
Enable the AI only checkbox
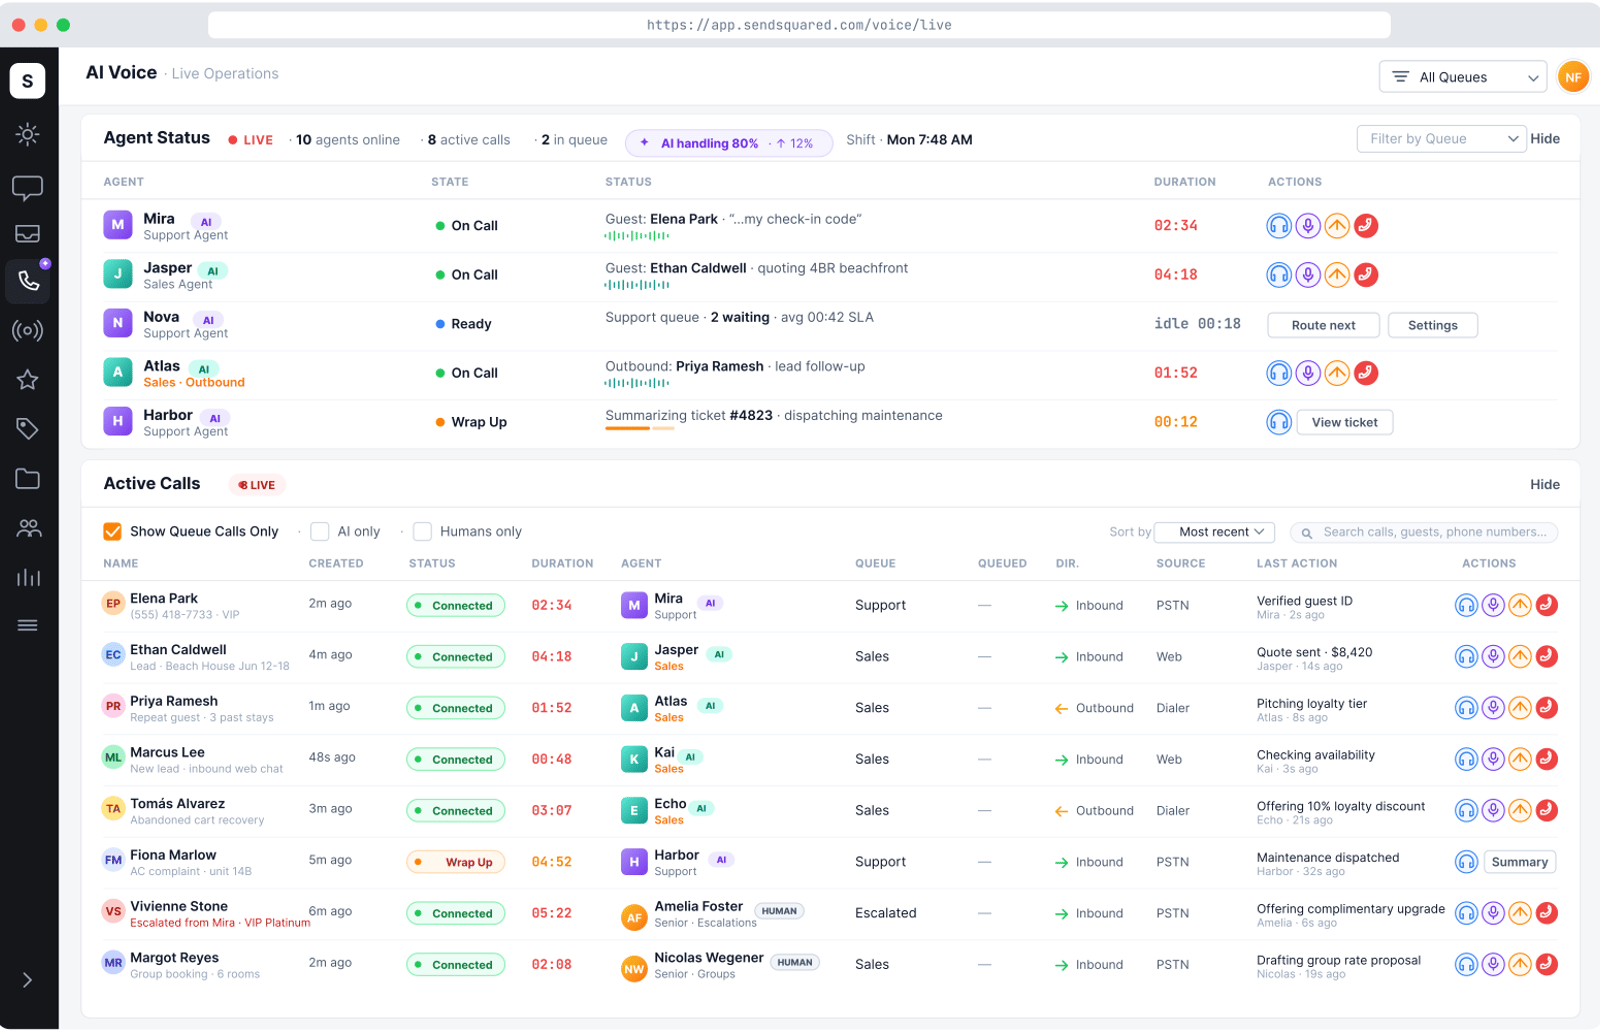click(x=320, y=532)
